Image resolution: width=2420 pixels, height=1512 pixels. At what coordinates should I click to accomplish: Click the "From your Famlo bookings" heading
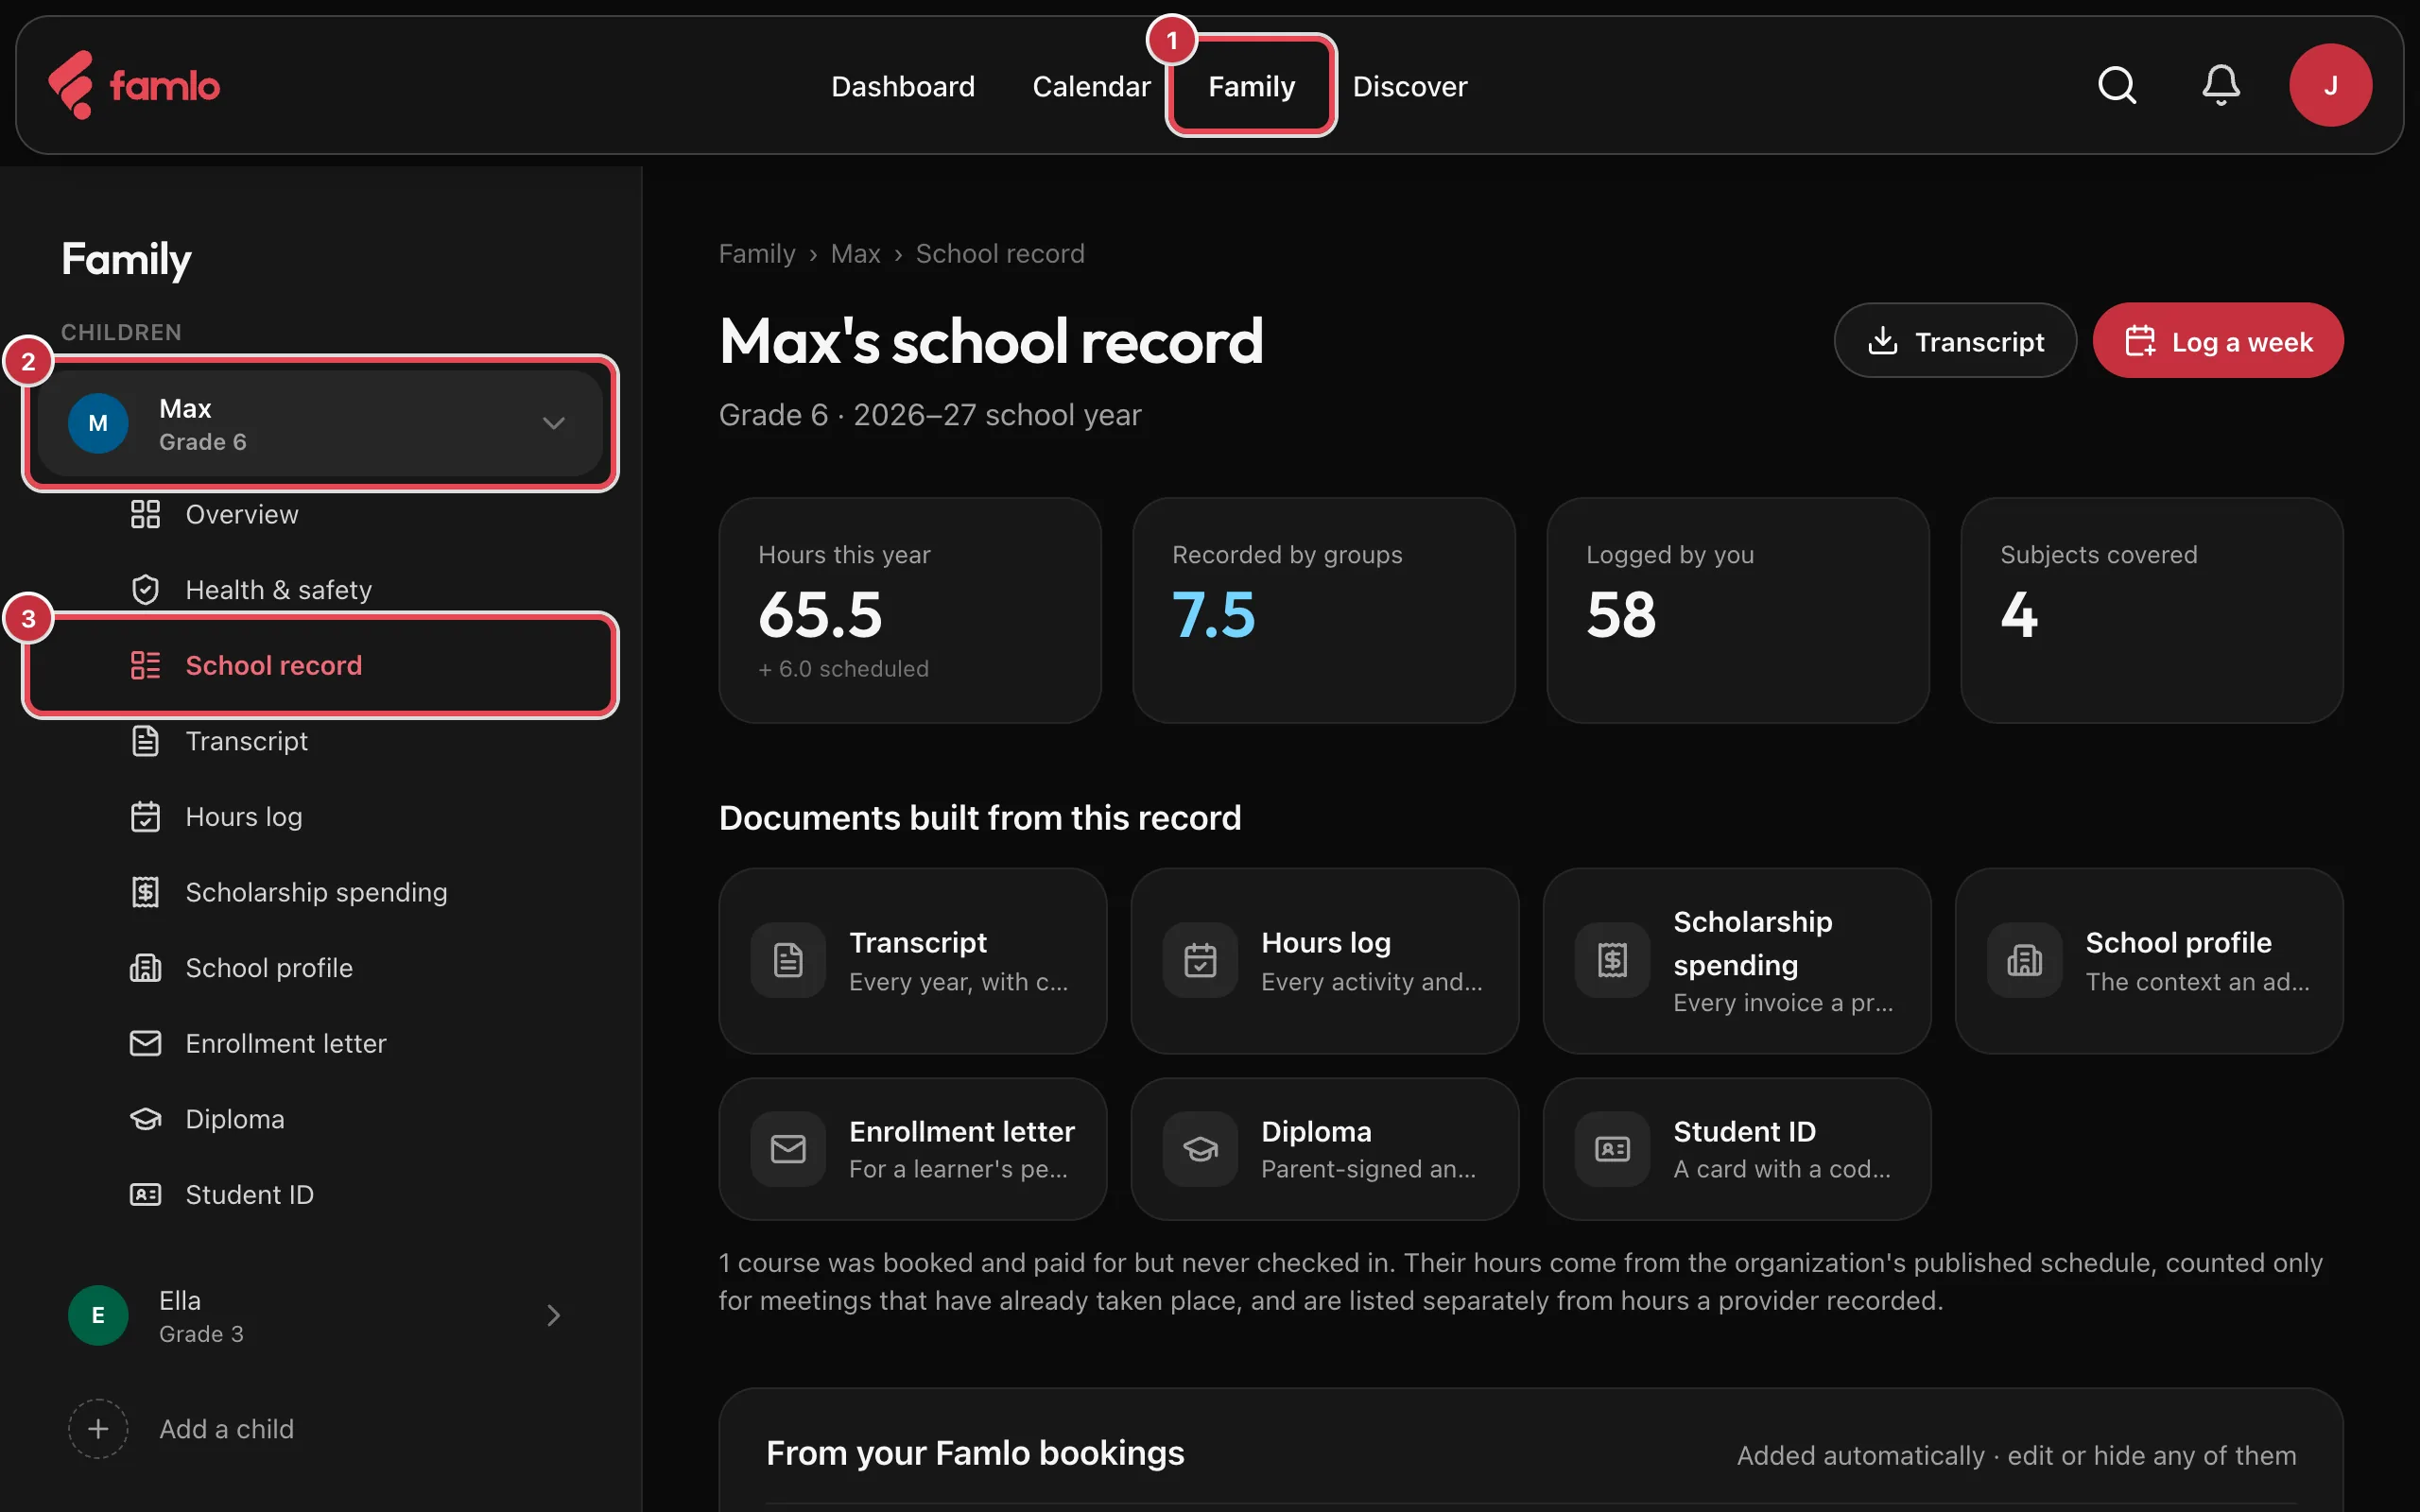coord(975,1452)
